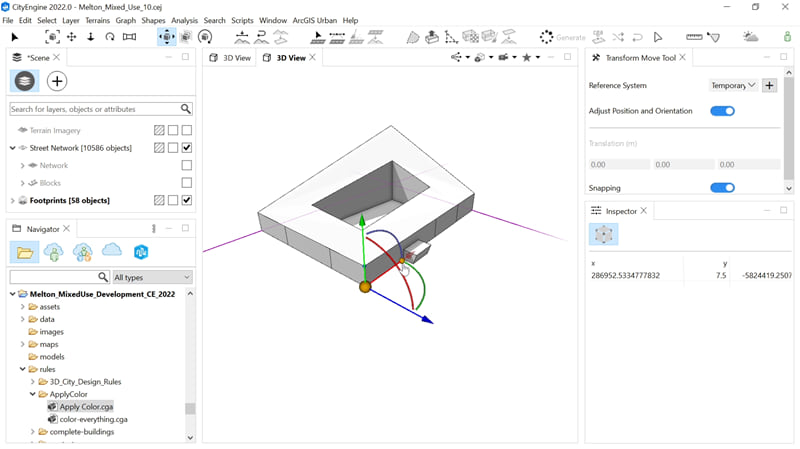Viewport: 800px width, 449px height.
Task: Open the Measure Distance ruler tool
Action: pyautogui.click(x=694, y=37)
